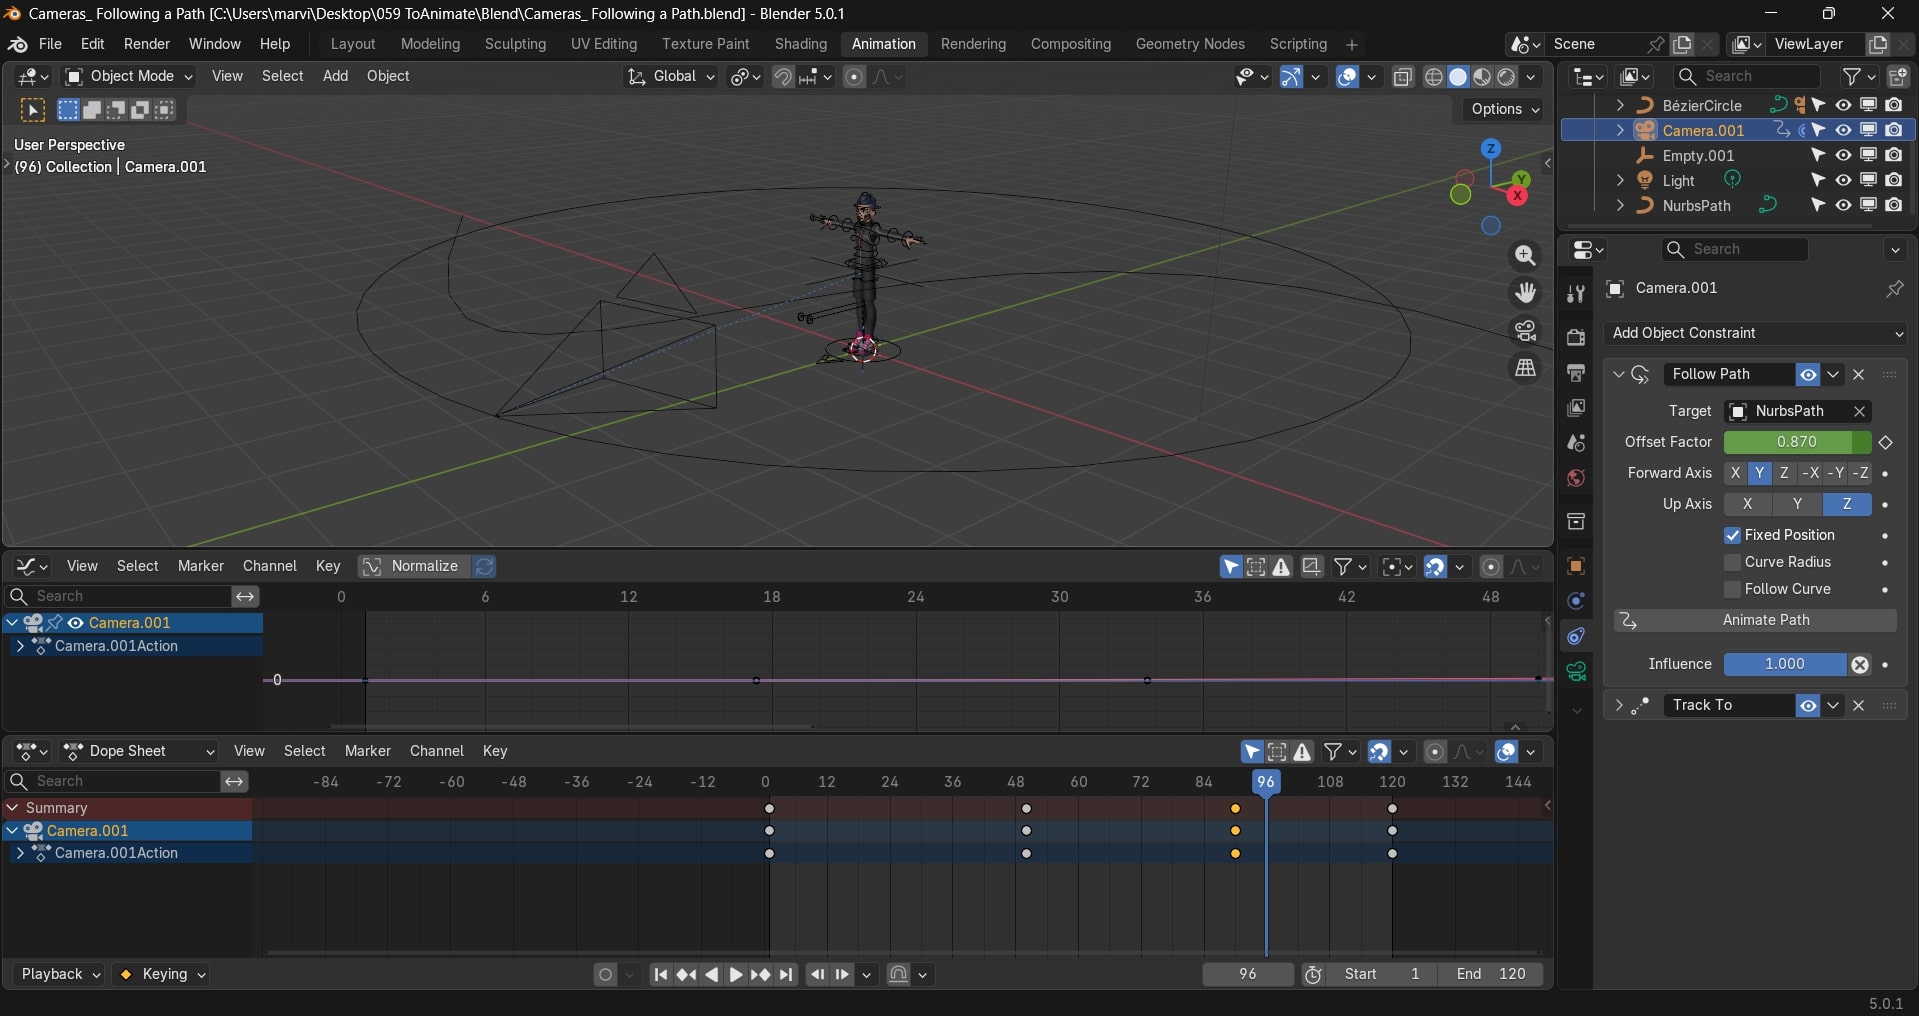Expand the Track To constraint panel
The width and height of the screenshot is (1919, 1016).
click(x=1619, y=705)
